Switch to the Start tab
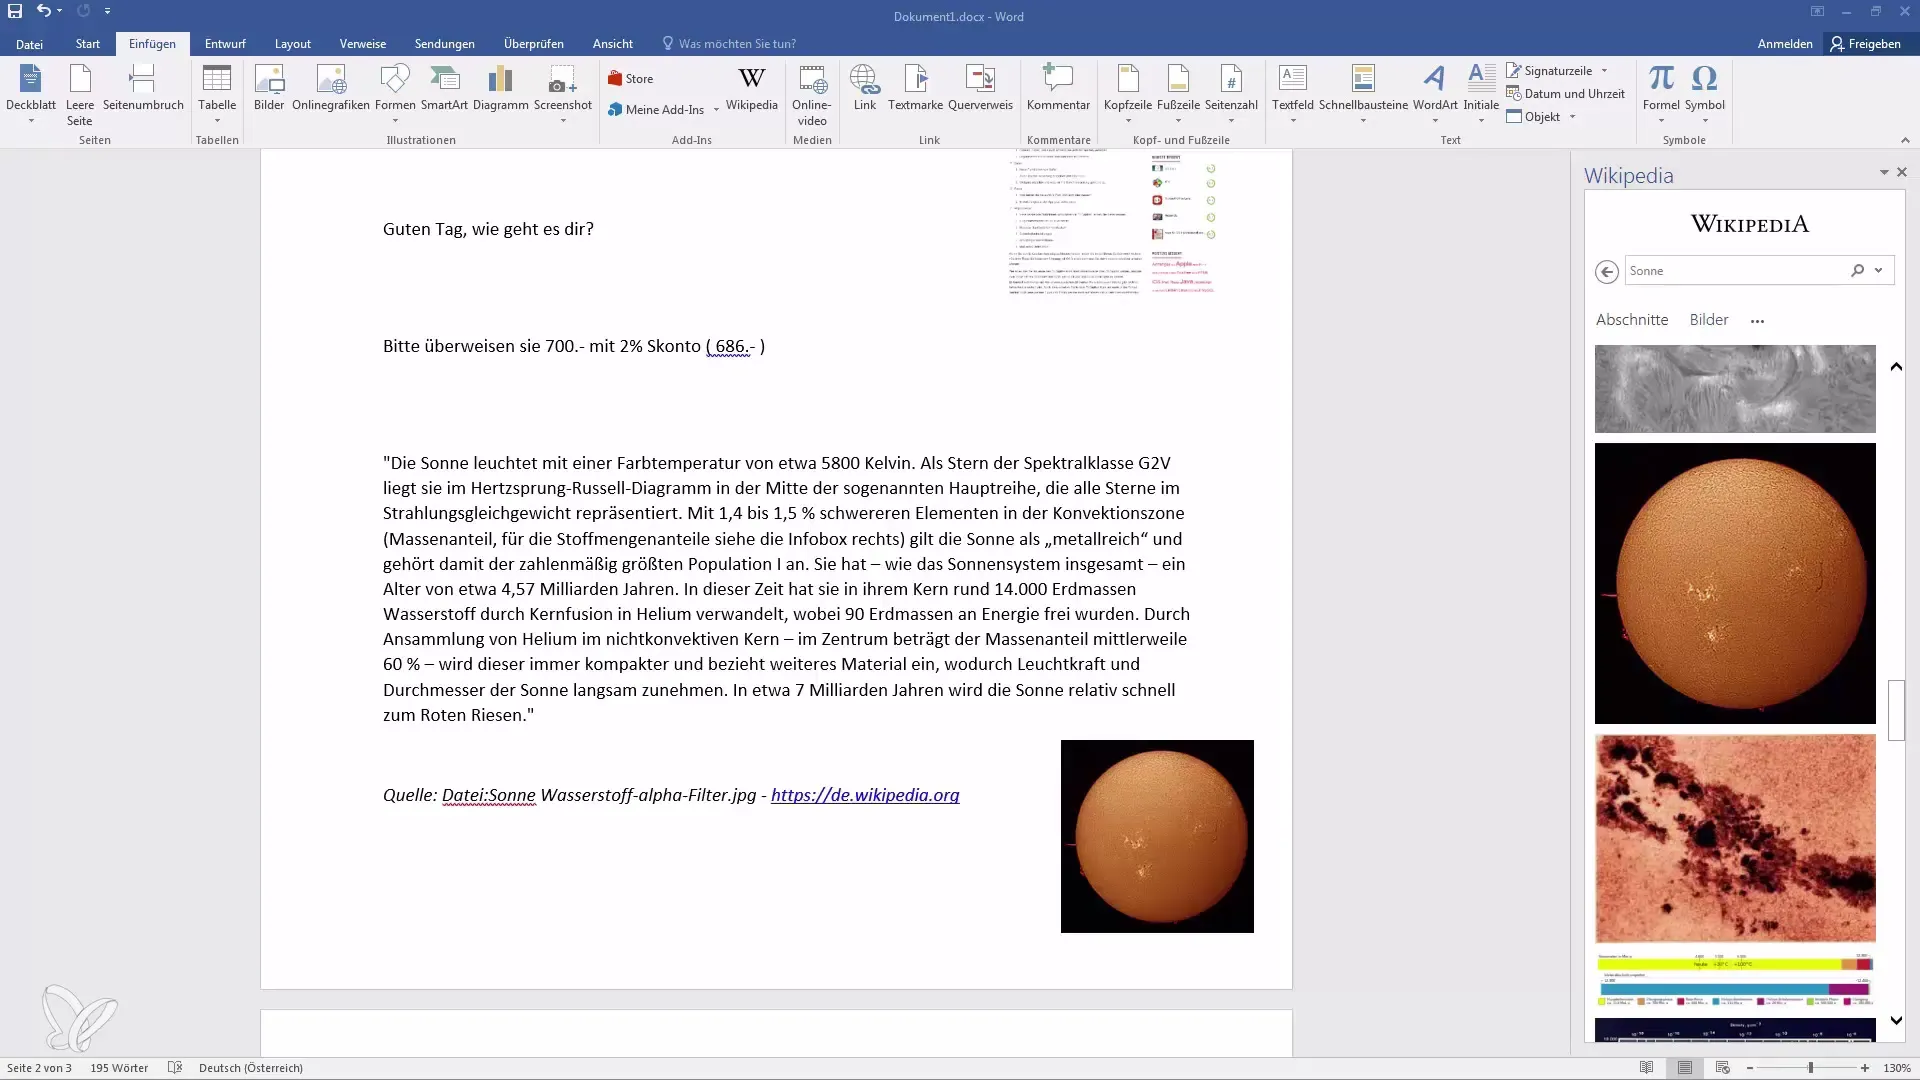 (x=88, y=44)
